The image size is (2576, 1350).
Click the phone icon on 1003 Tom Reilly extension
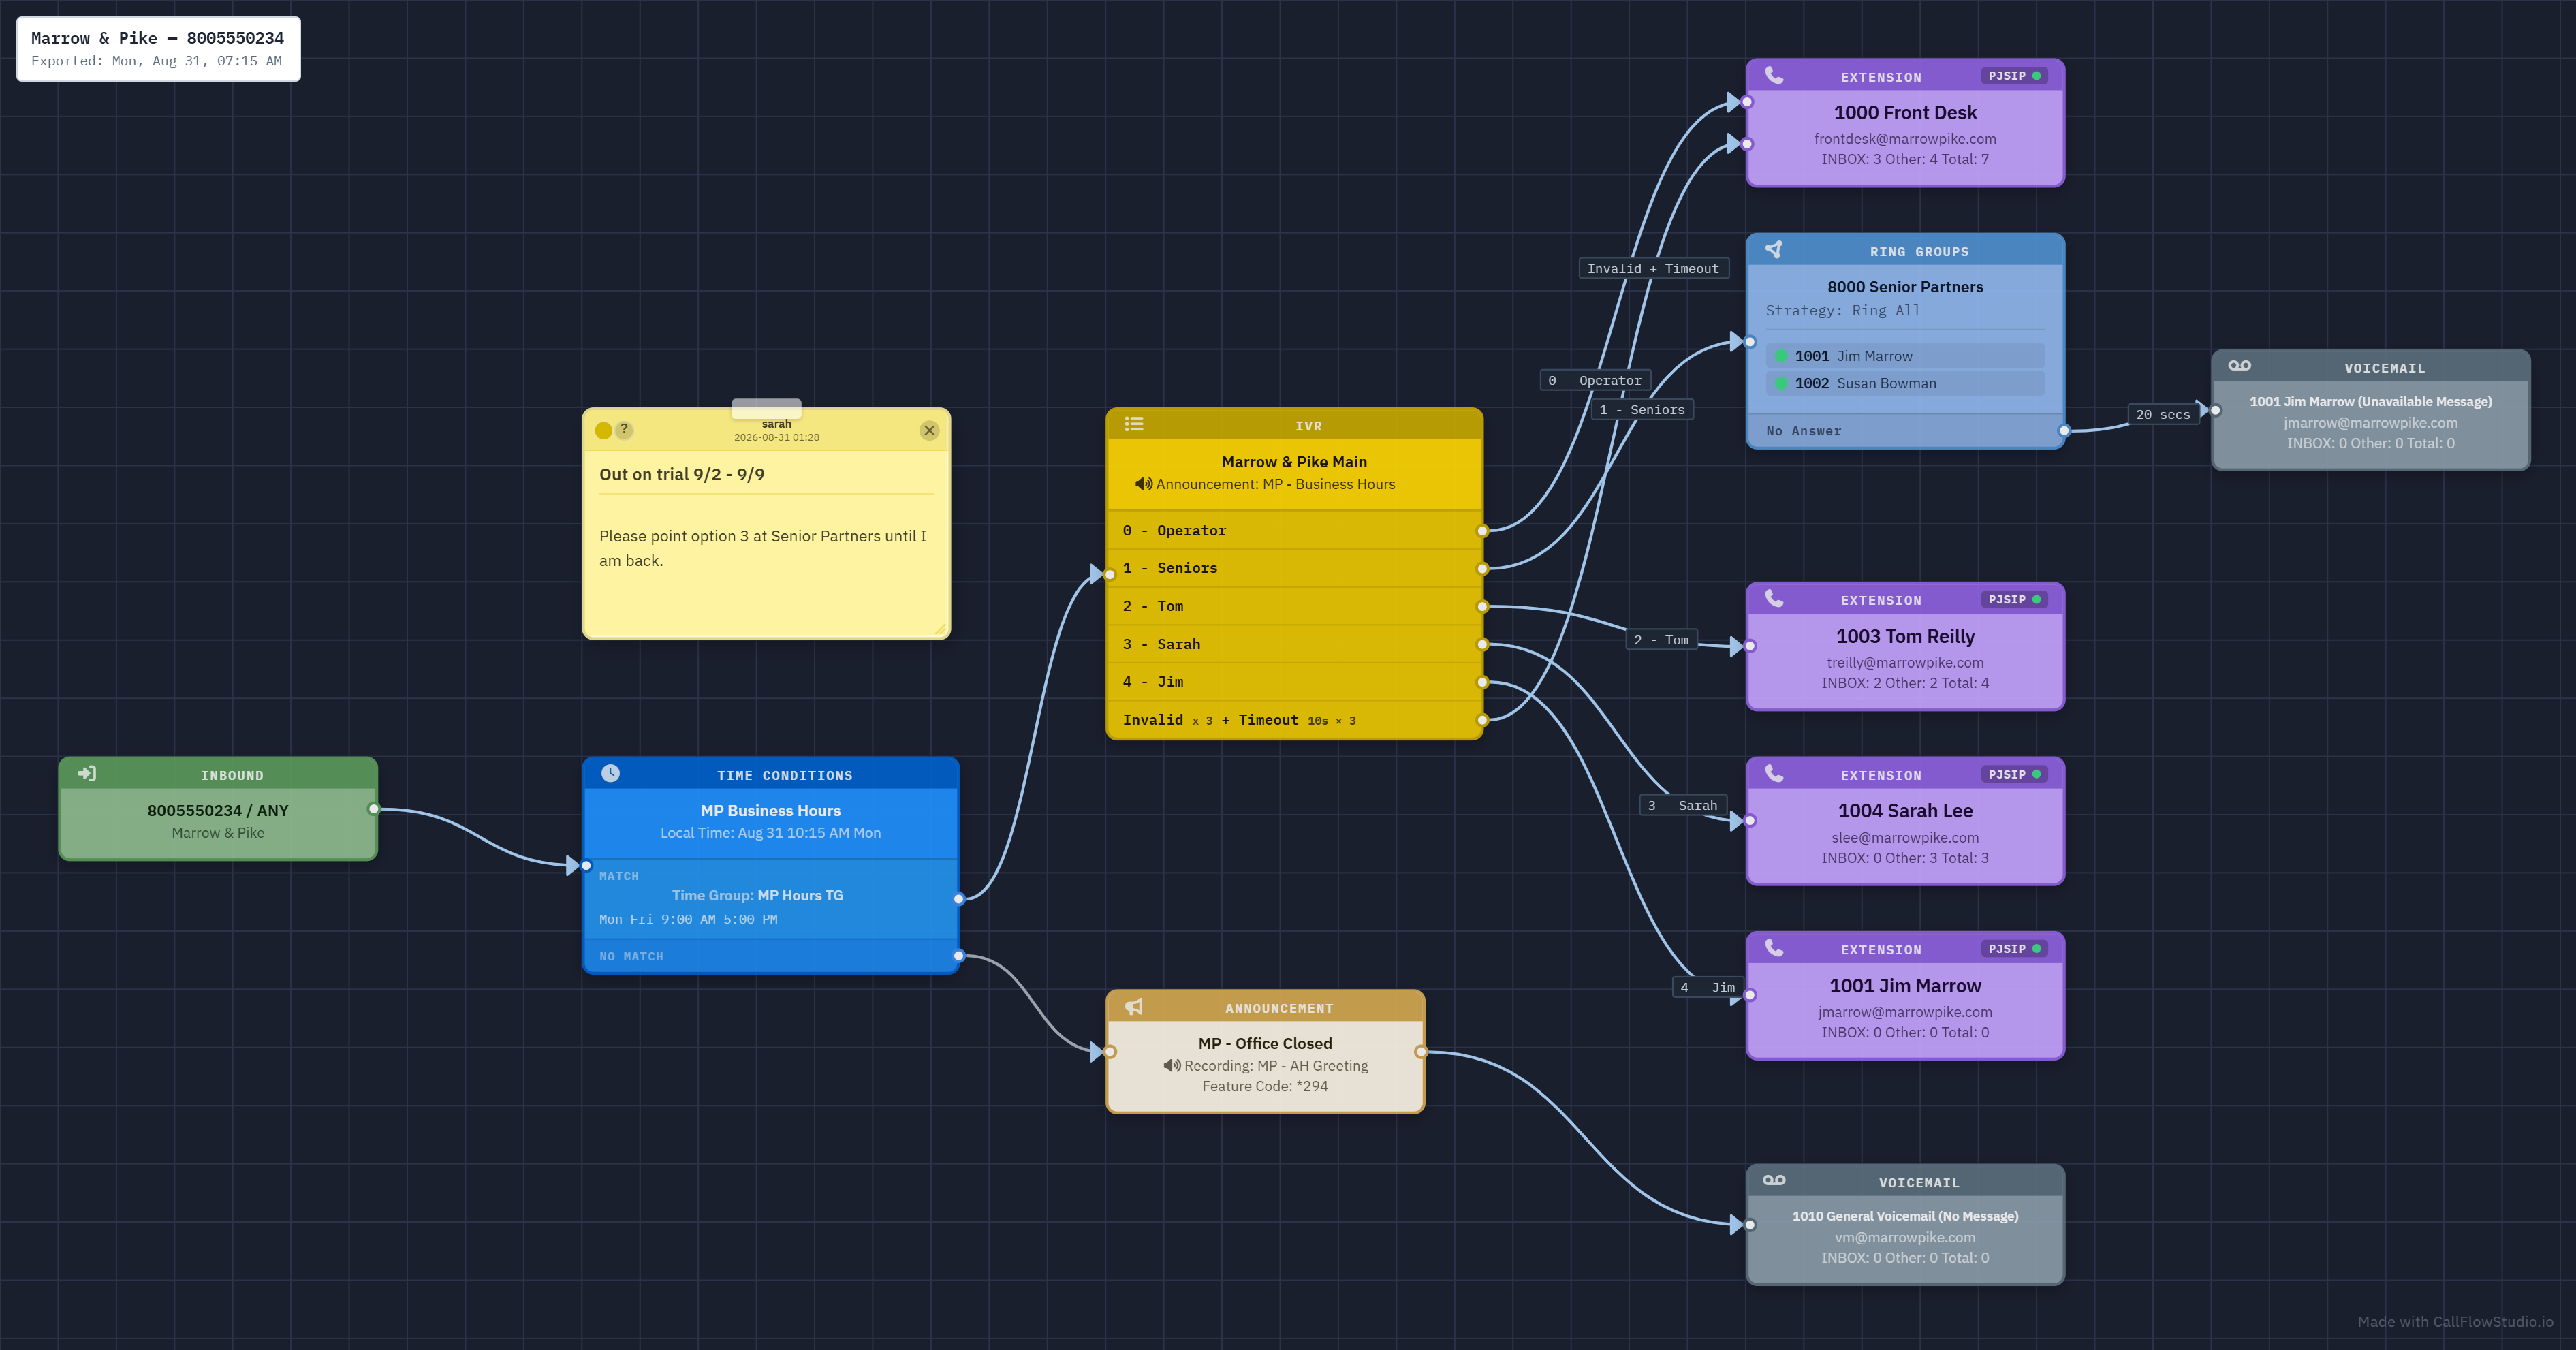point(1774,599)
